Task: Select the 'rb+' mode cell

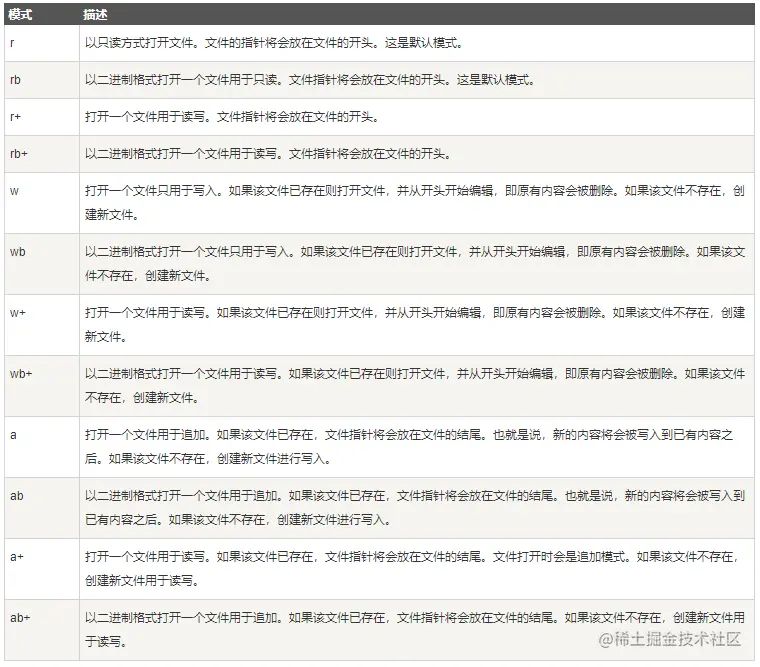Action: [x=42, y=154]
